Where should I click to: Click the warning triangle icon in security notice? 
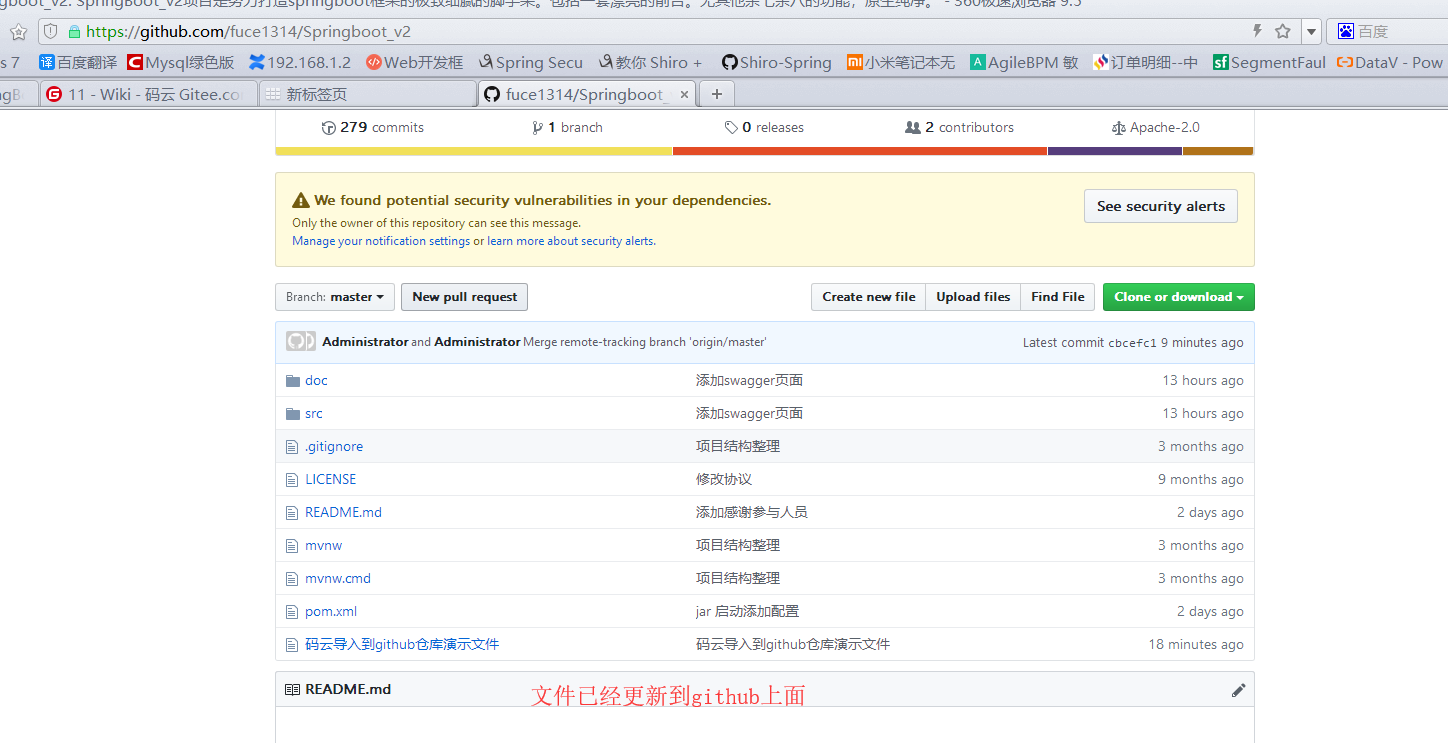coord(301,200)
